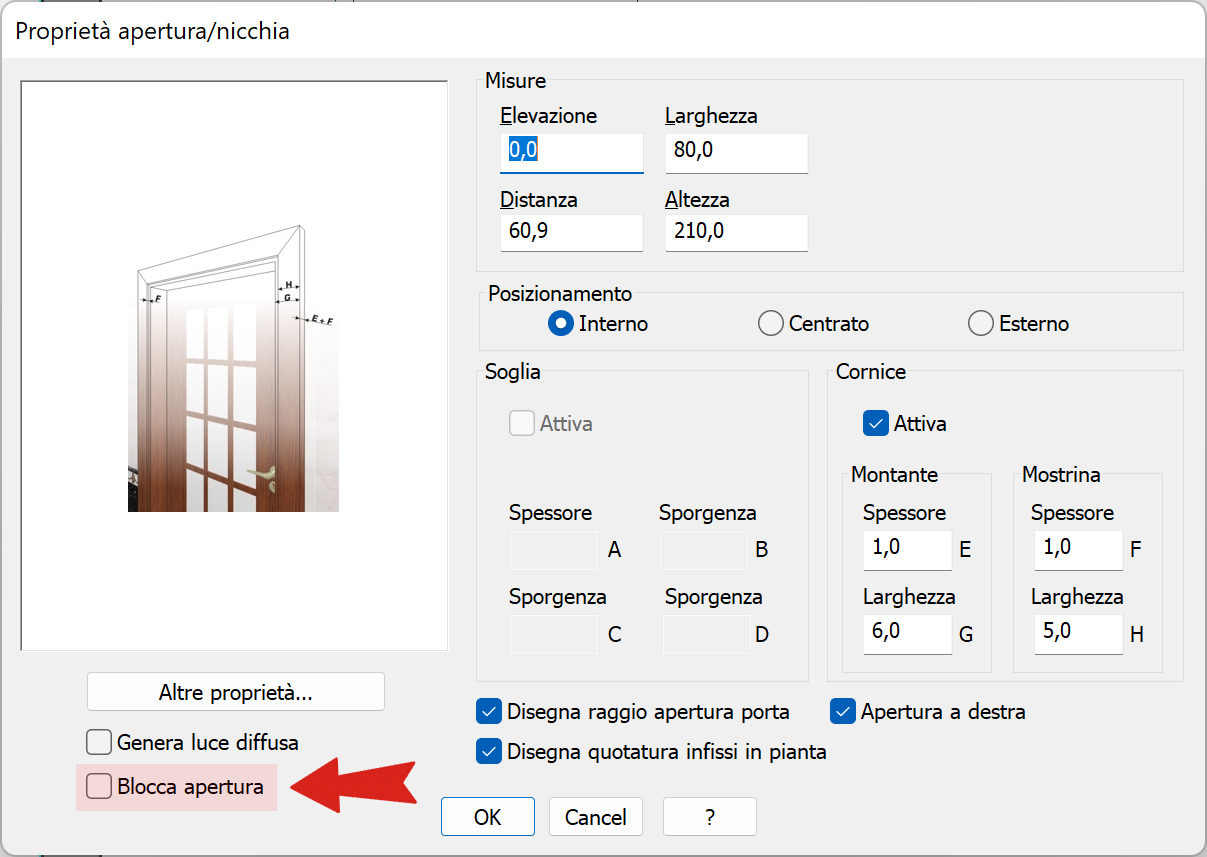
Task: Focus the Elevazione input field
Action: point(572,152)
